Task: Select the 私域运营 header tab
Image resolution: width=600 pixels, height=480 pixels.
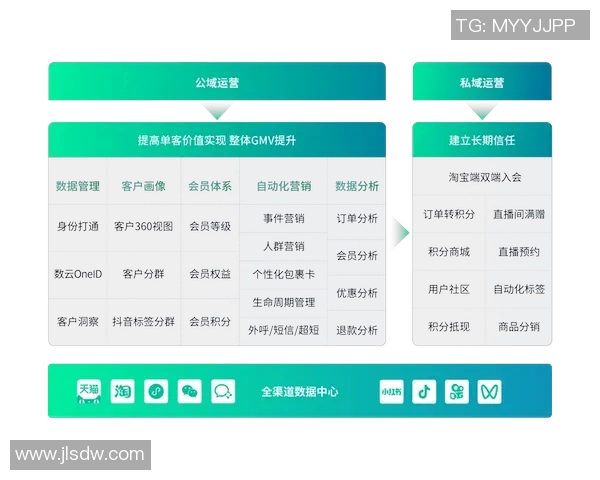Action: pos(481,82)
